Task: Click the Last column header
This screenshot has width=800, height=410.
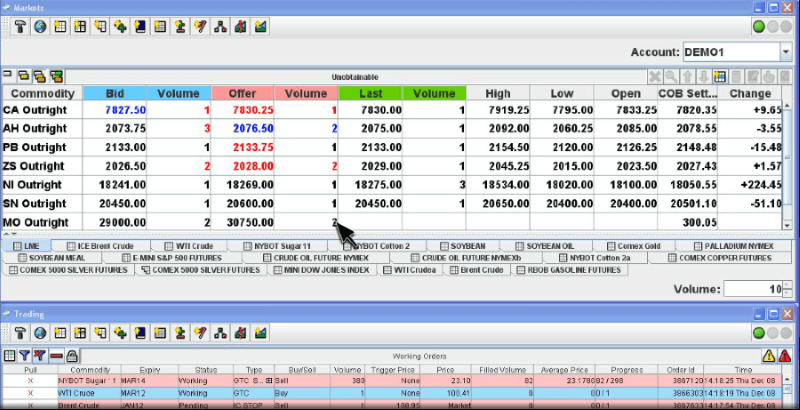Action: pyautogui.click(x=370, y=93)
